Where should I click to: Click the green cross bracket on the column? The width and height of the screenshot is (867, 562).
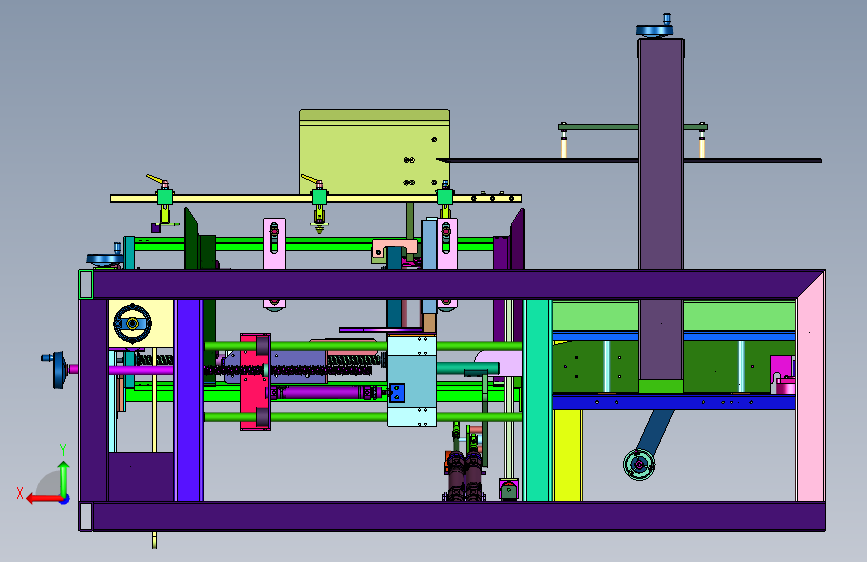click(633, 127)
